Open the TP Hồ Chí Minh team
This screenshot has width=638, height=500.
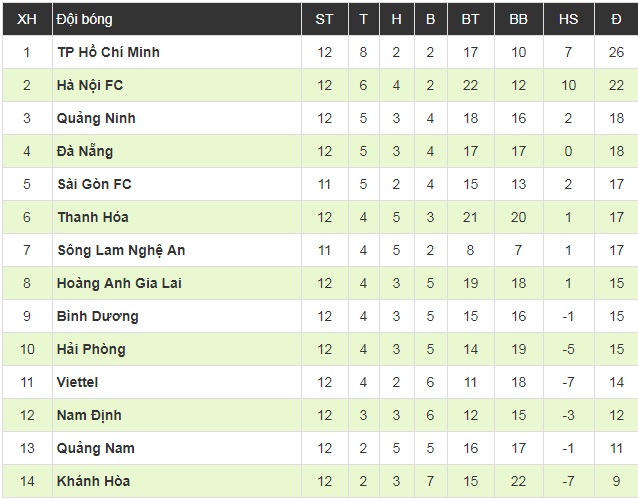click(x=108, y=52)
